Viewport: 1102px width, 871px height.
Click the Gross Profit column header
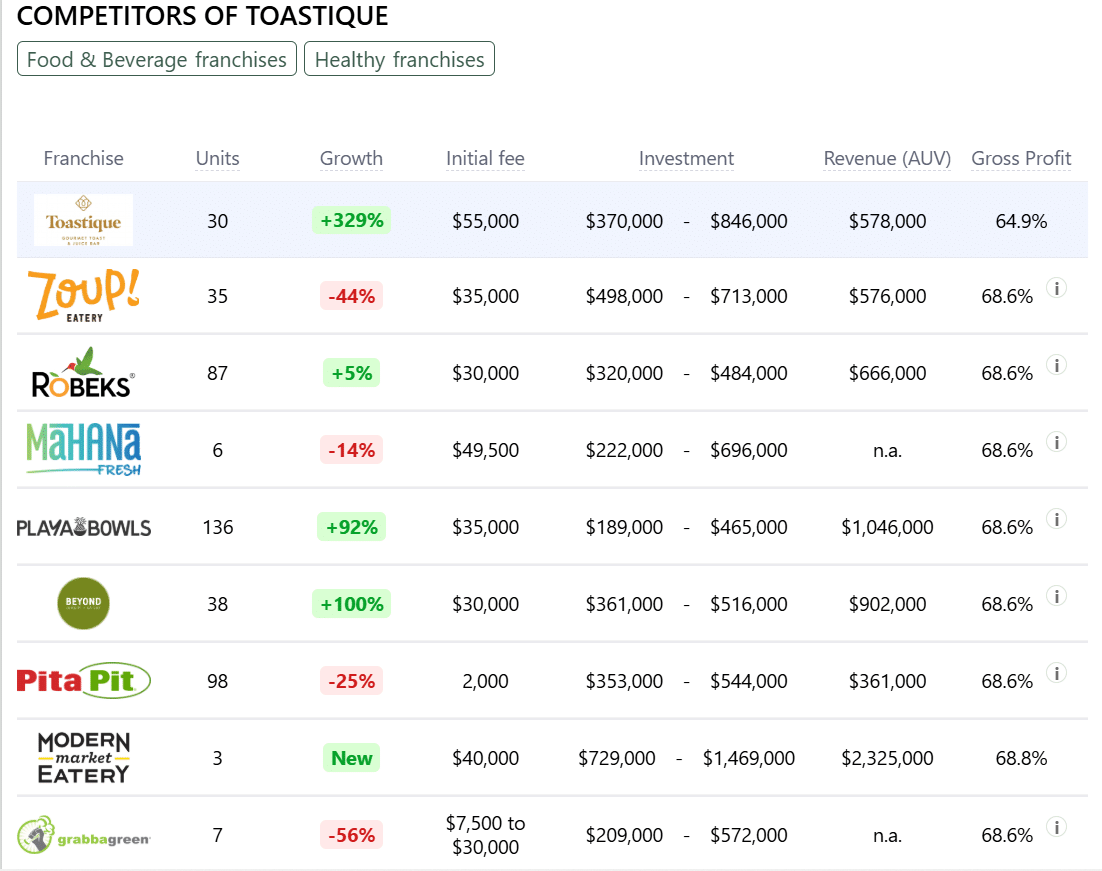click(1021, 159)
